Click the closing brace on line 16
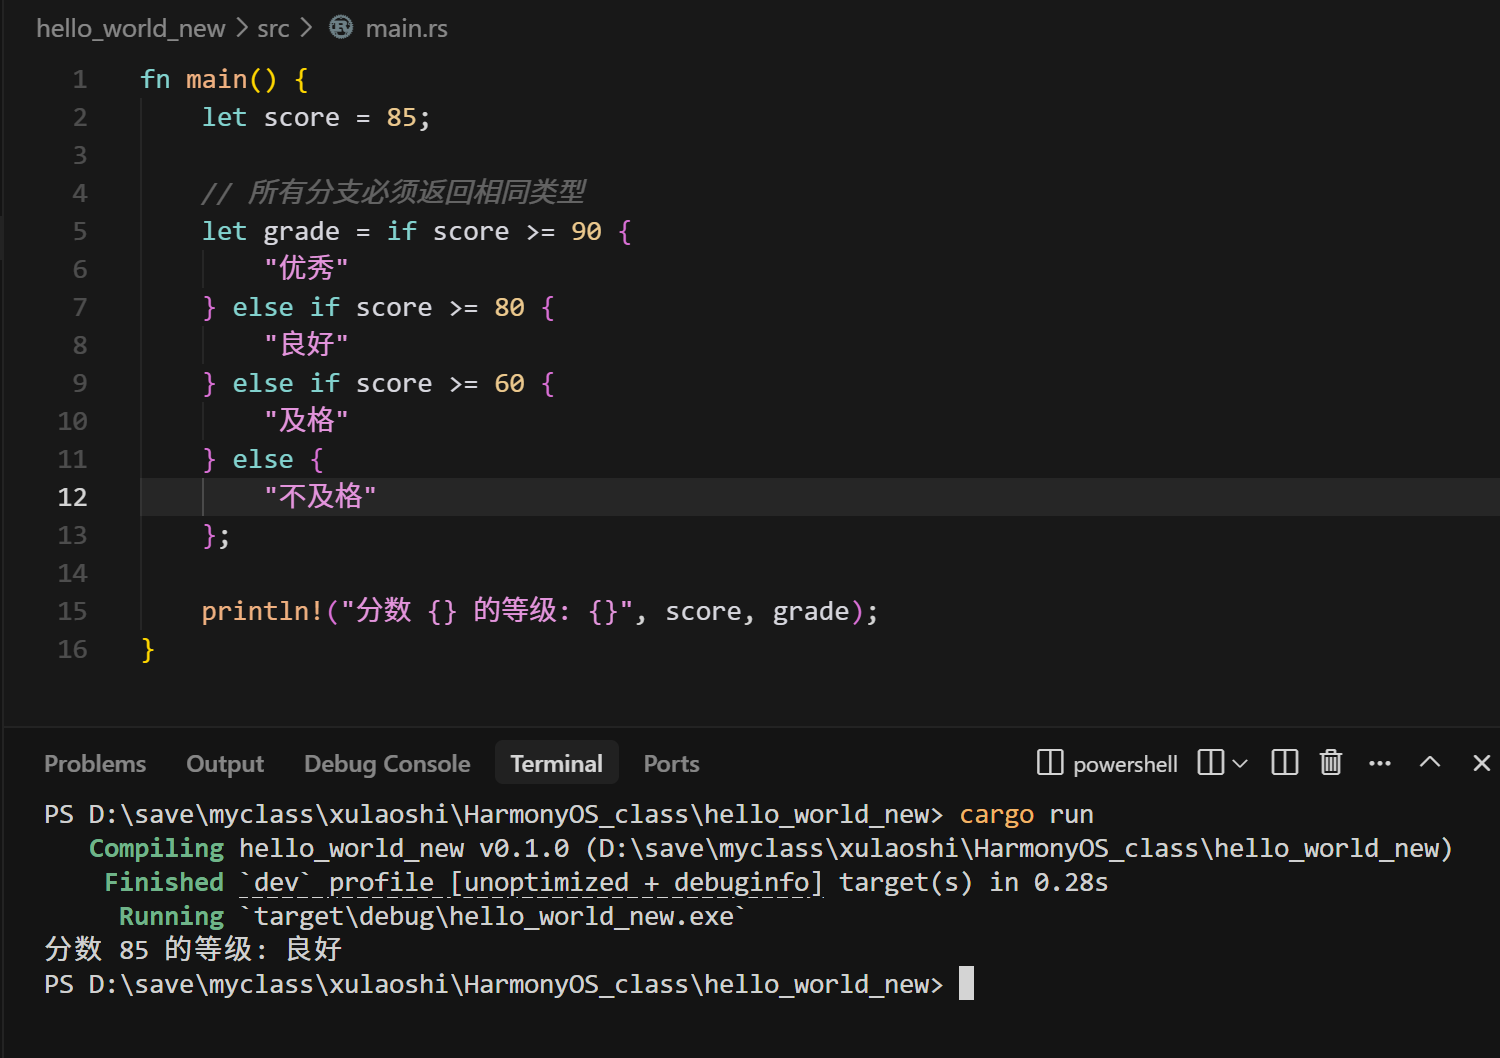This screenshot has height=1058, width=1500. 148,650
